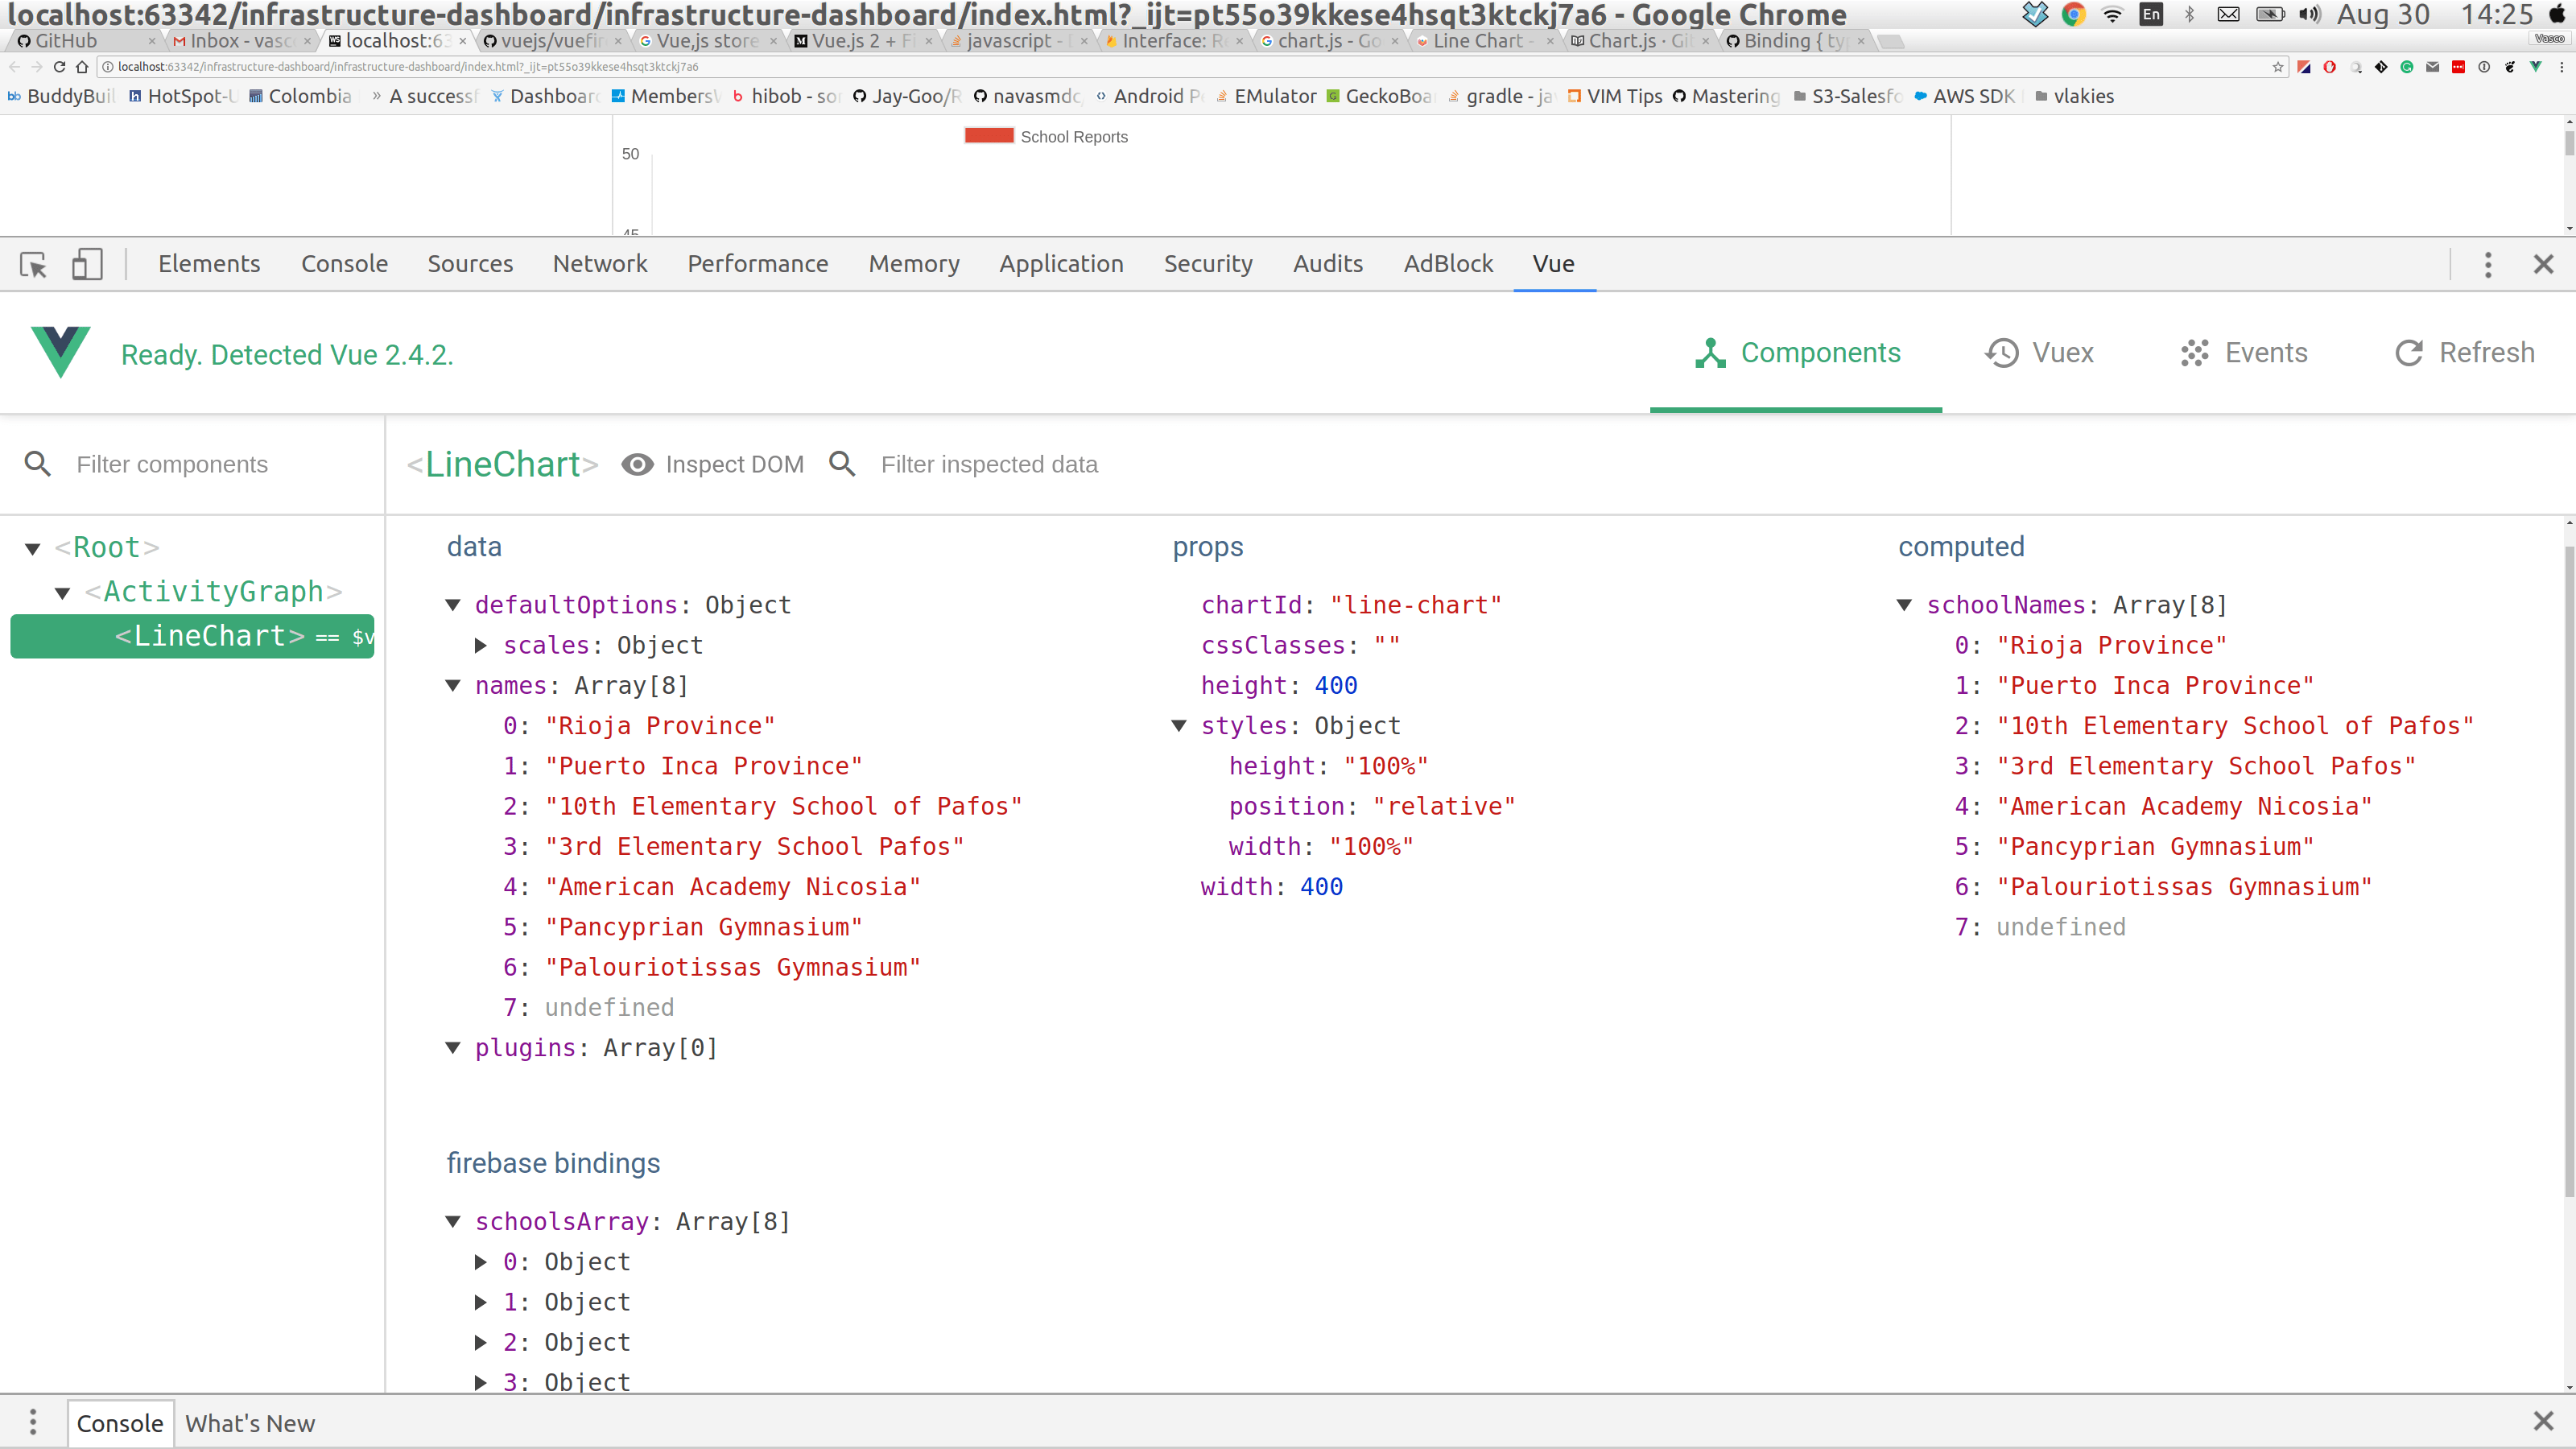Expand schoolsArray item 2 Object
Image resolution: width=2576 pixels, height=1449 pixels.
481,1342
